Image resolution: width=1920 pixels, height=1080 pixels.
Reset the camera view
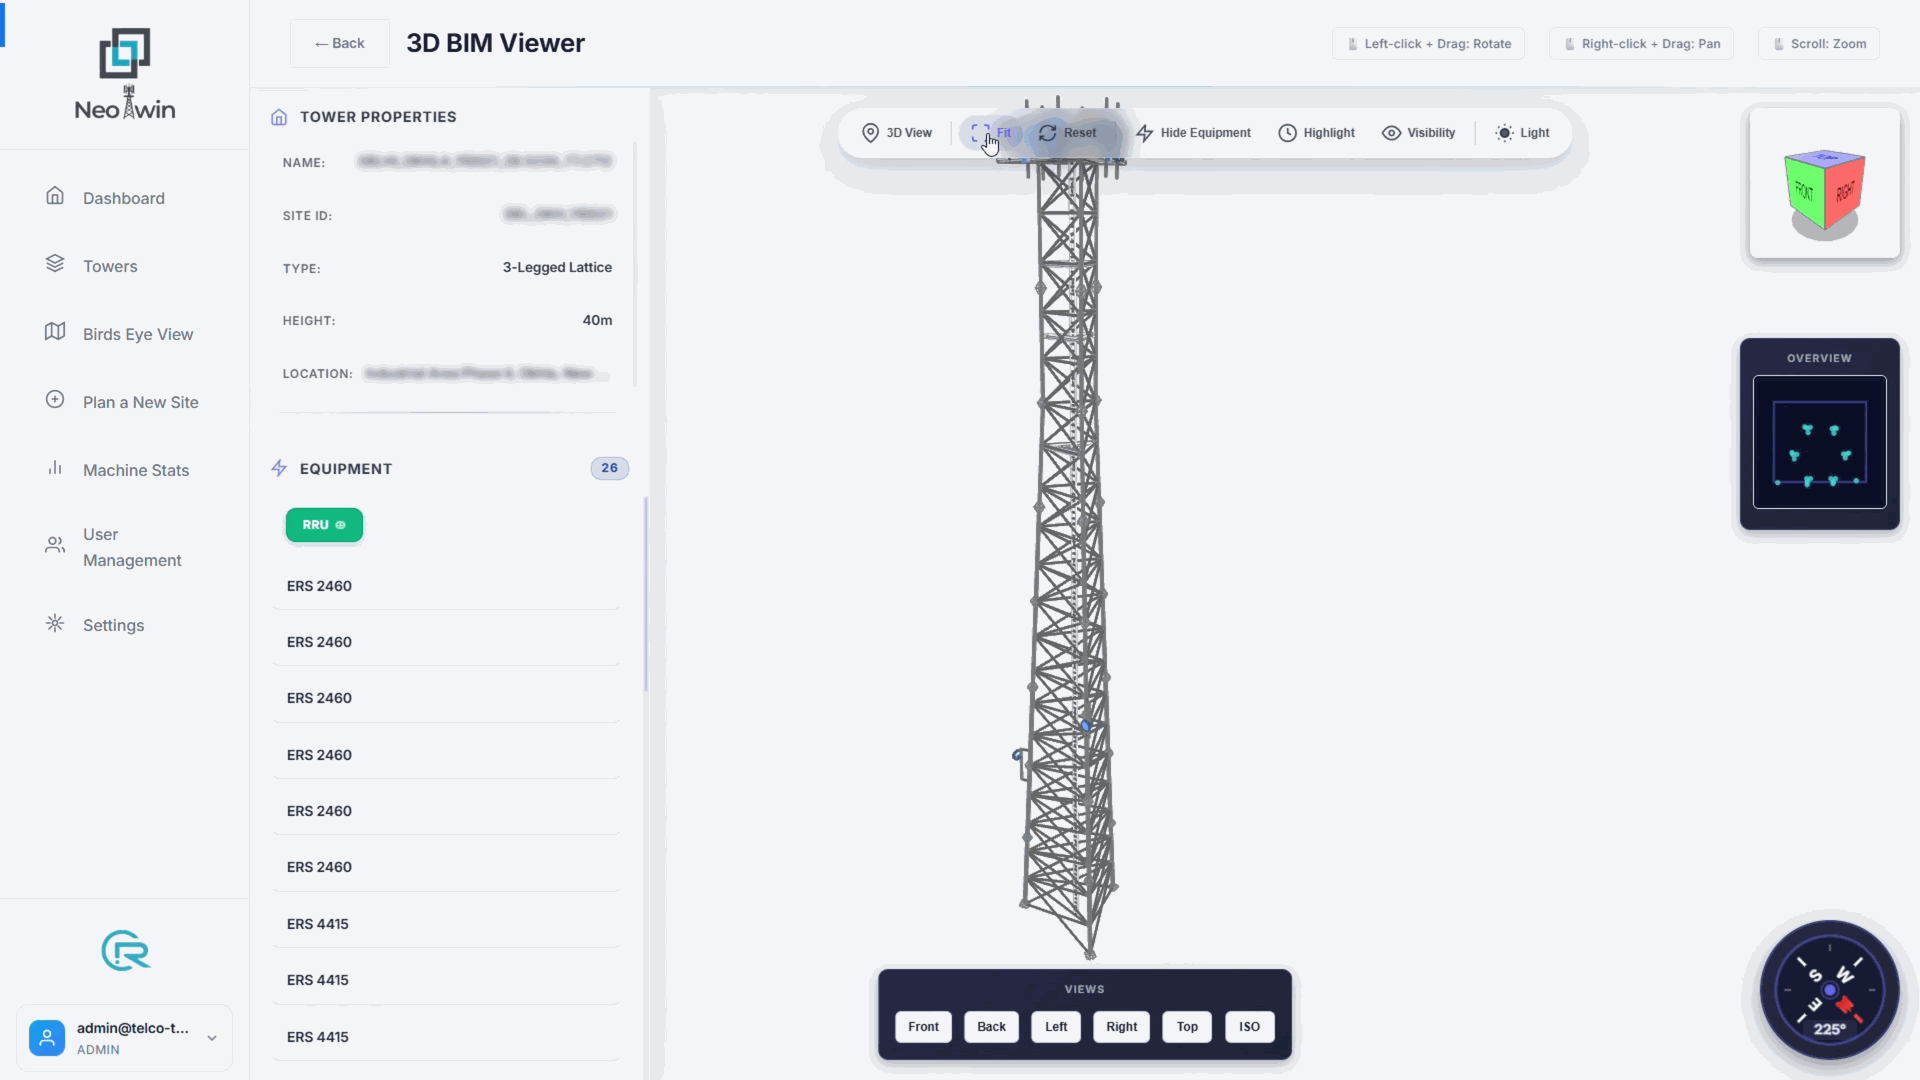pos(1068,132)
